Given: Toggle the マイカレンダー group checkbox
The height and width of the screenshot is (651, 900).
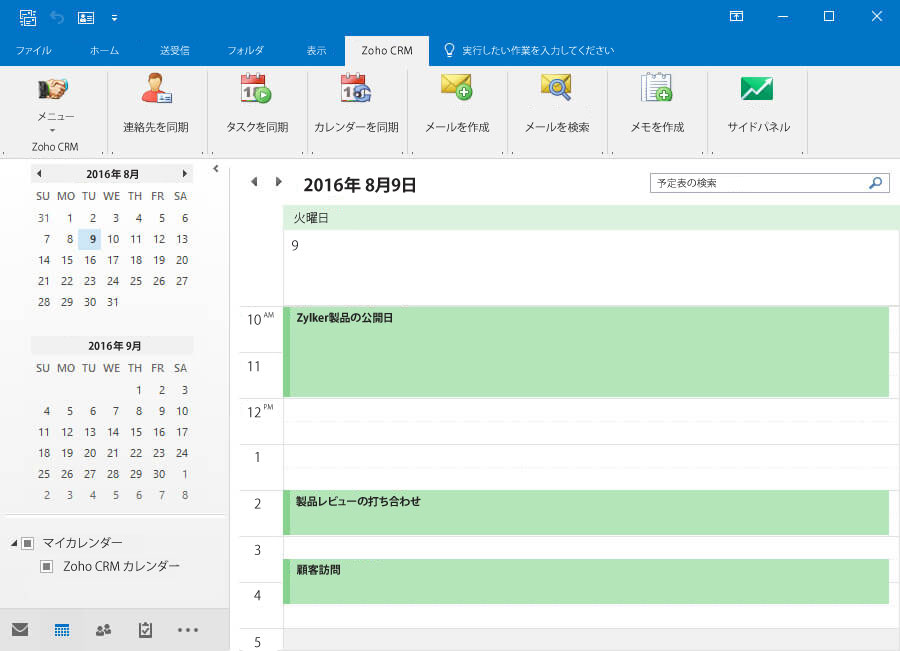Looking at the screenshot, I should 28,543.
